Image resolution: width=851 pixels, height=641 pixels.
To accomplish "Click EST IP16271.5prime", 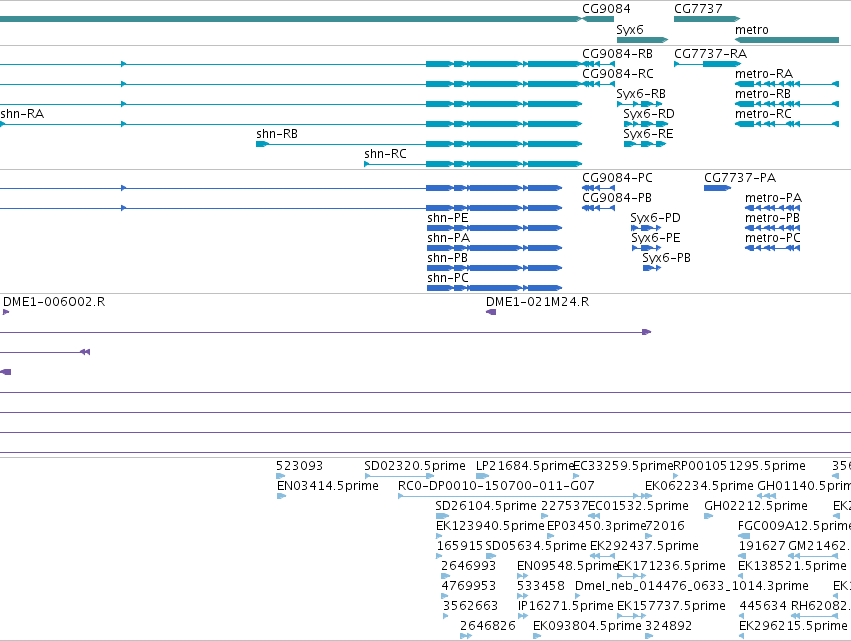I will (523, 616).
